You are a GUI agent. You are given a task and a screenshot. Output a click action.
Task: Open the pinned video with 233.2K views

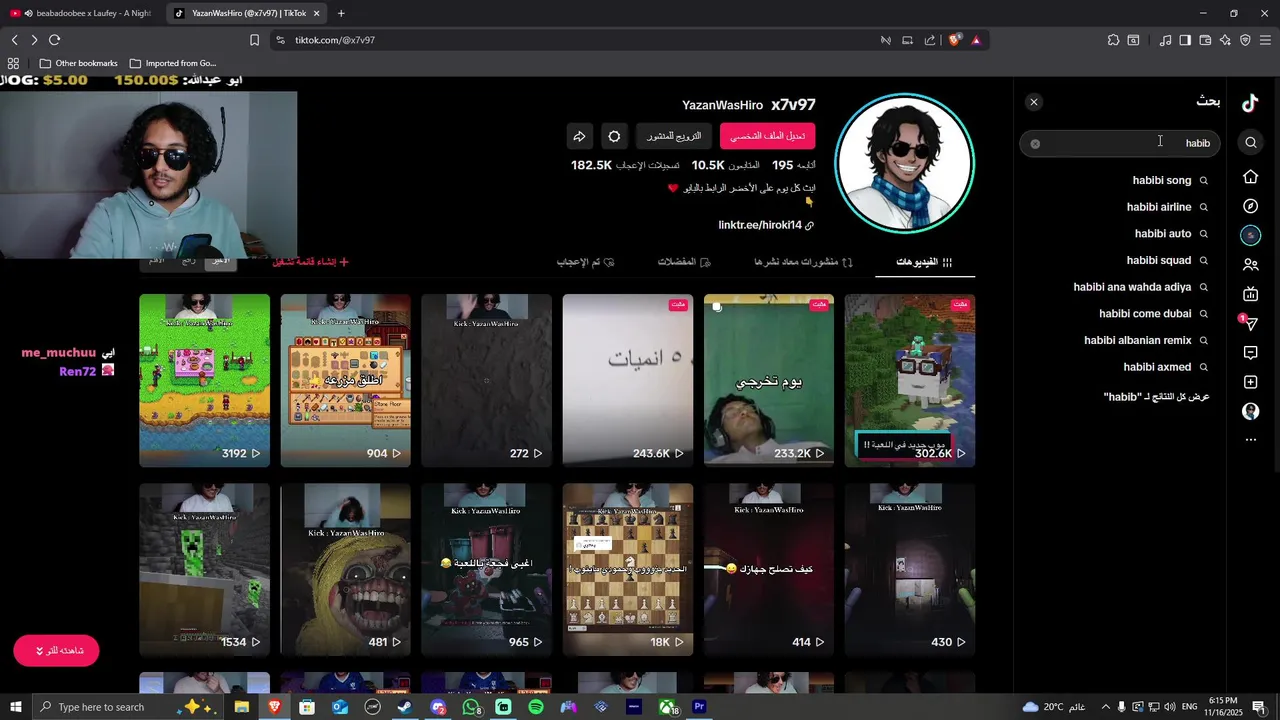pyautogui.click(x=768, y=380)
